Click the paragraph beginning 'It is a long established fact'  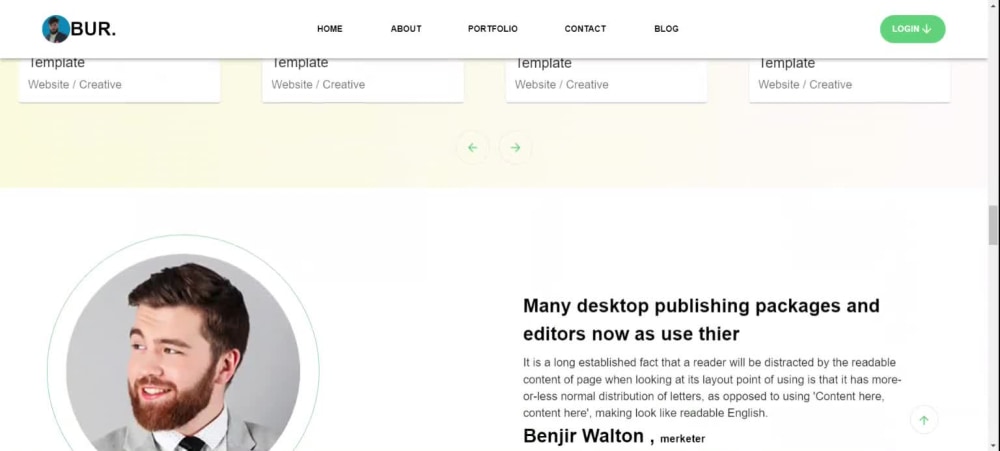[712, 388]
